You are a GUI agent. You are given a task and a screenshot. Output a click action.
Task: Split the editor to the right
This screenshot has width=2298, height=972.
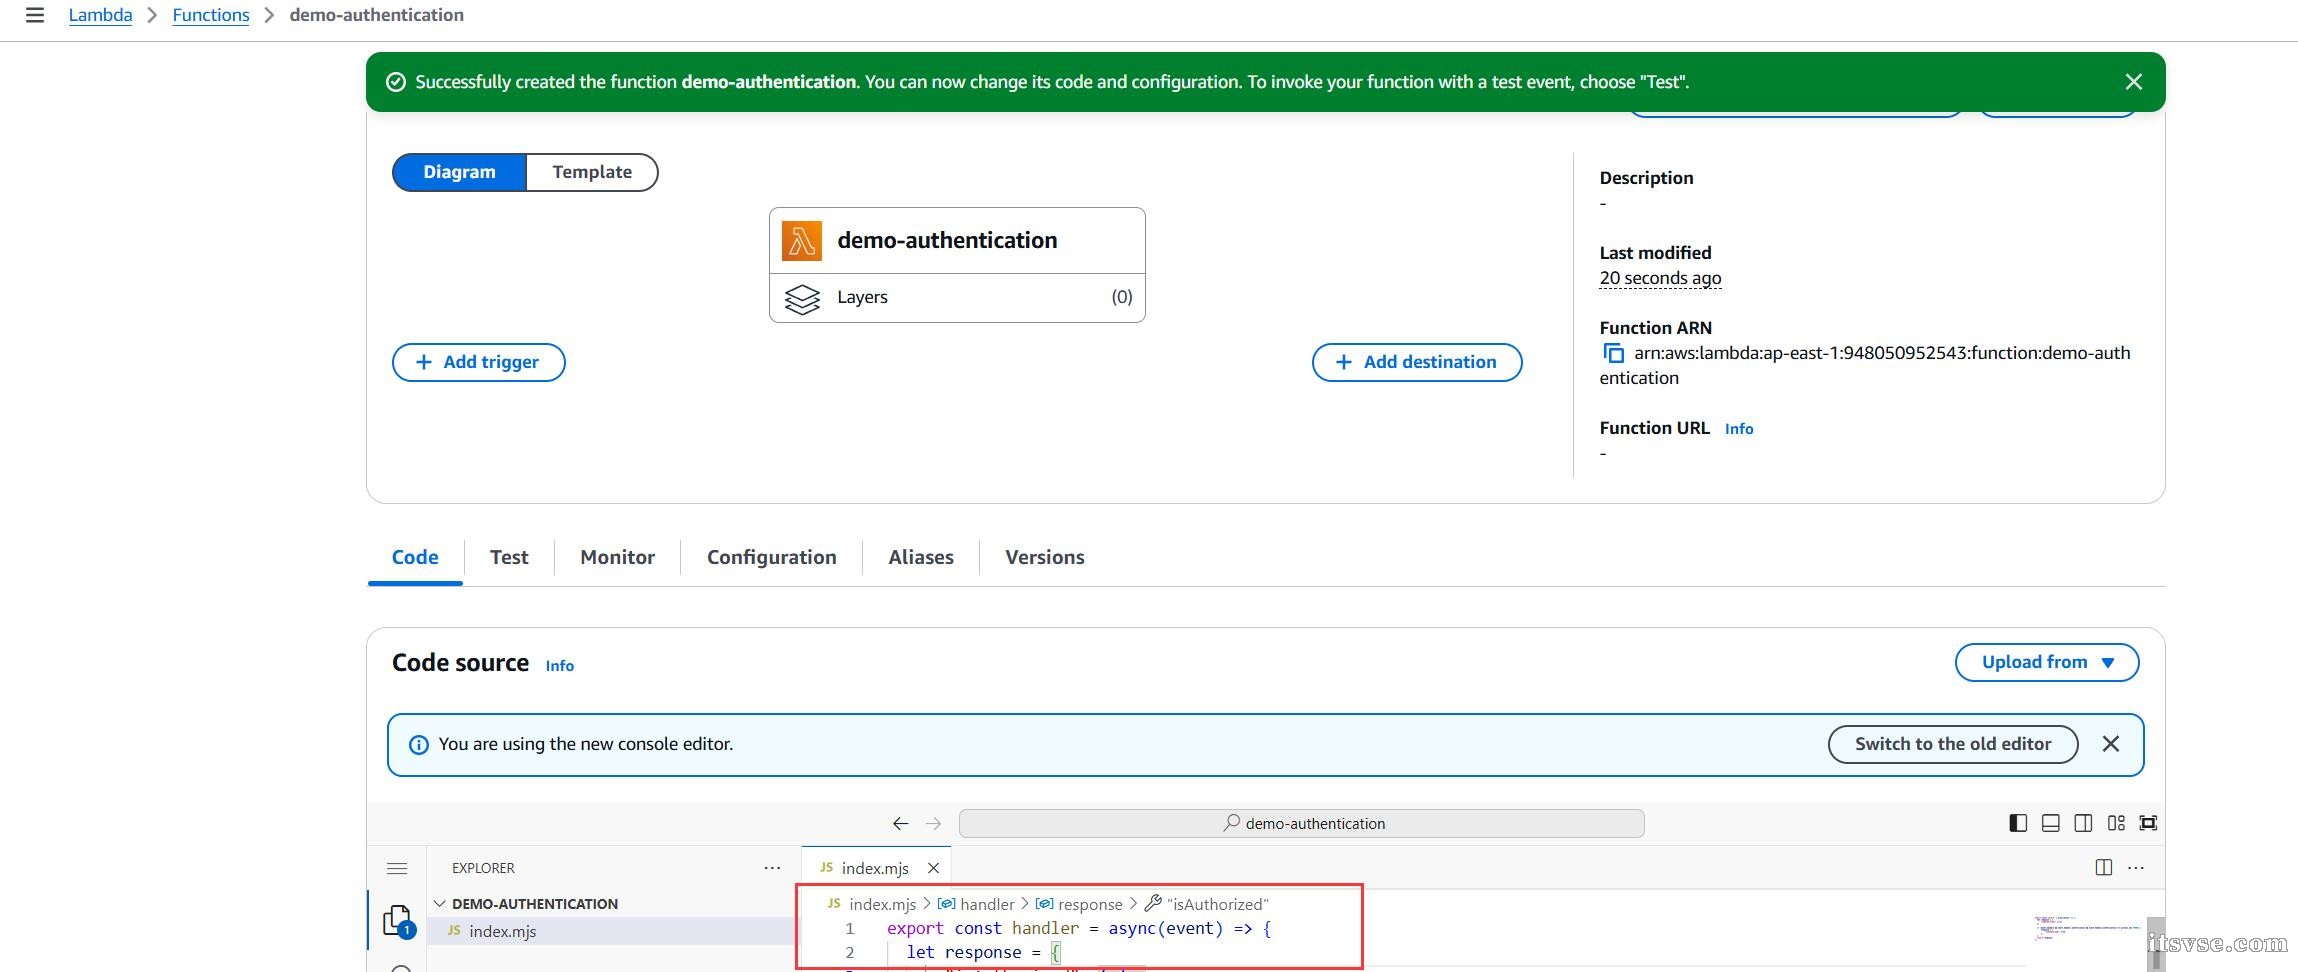click(x=2103, y=868)
